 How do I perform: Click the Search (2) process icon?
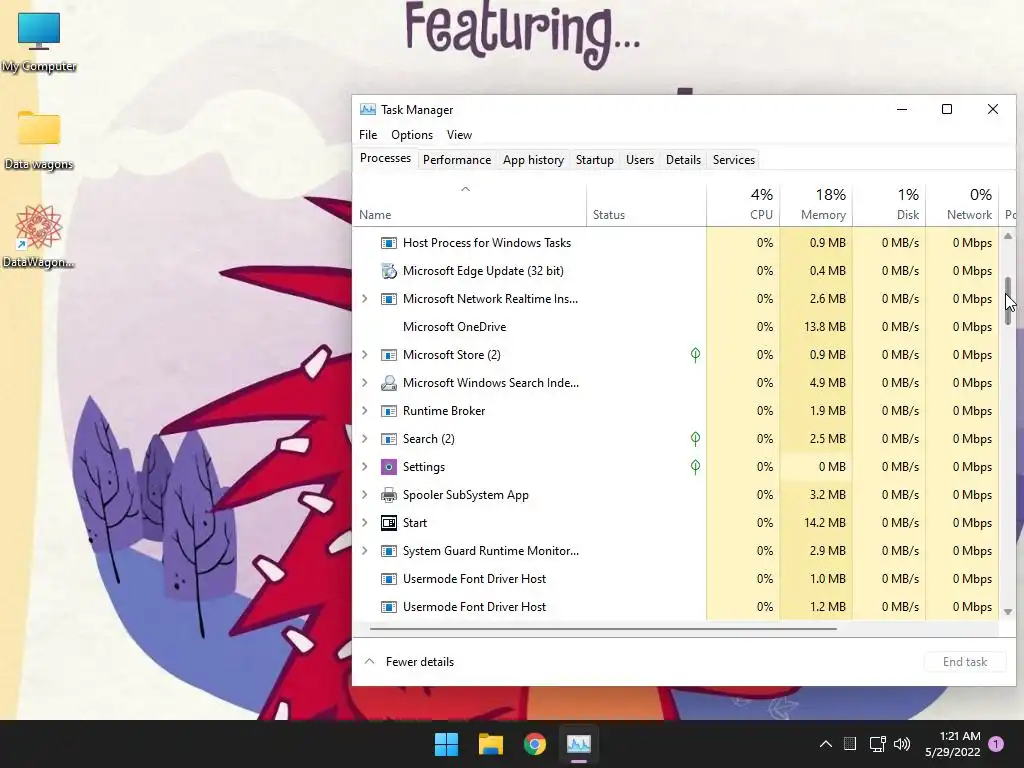pos(389,439)
